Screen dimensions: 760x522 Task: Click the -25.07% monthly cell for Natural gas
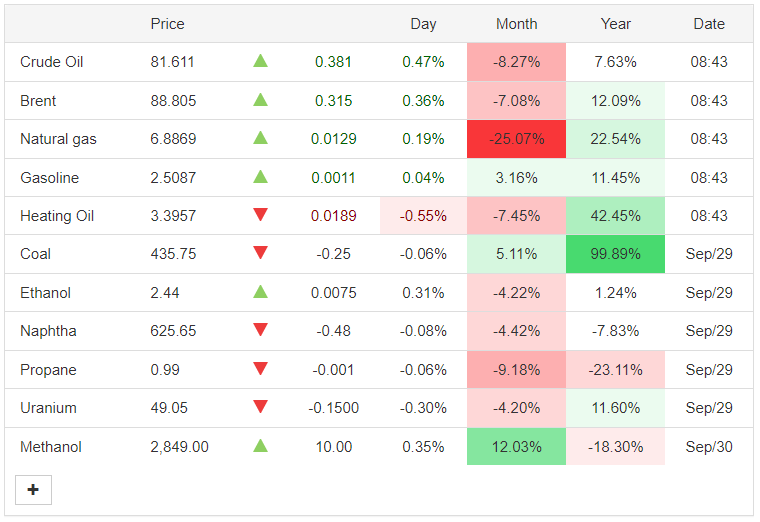point(517,139)
